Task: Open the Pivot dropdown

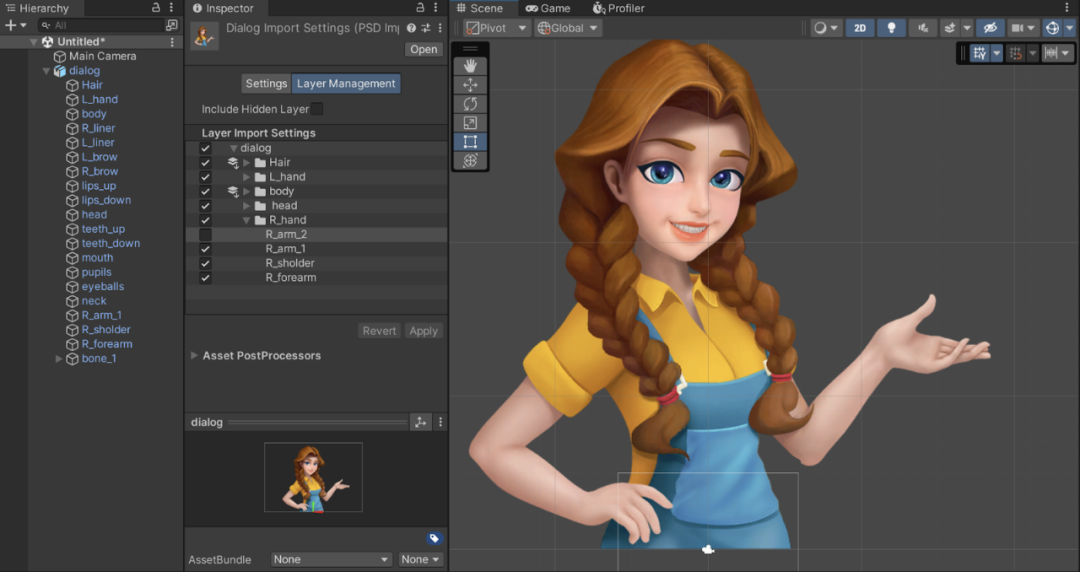Action: click(x=497, y=28)
